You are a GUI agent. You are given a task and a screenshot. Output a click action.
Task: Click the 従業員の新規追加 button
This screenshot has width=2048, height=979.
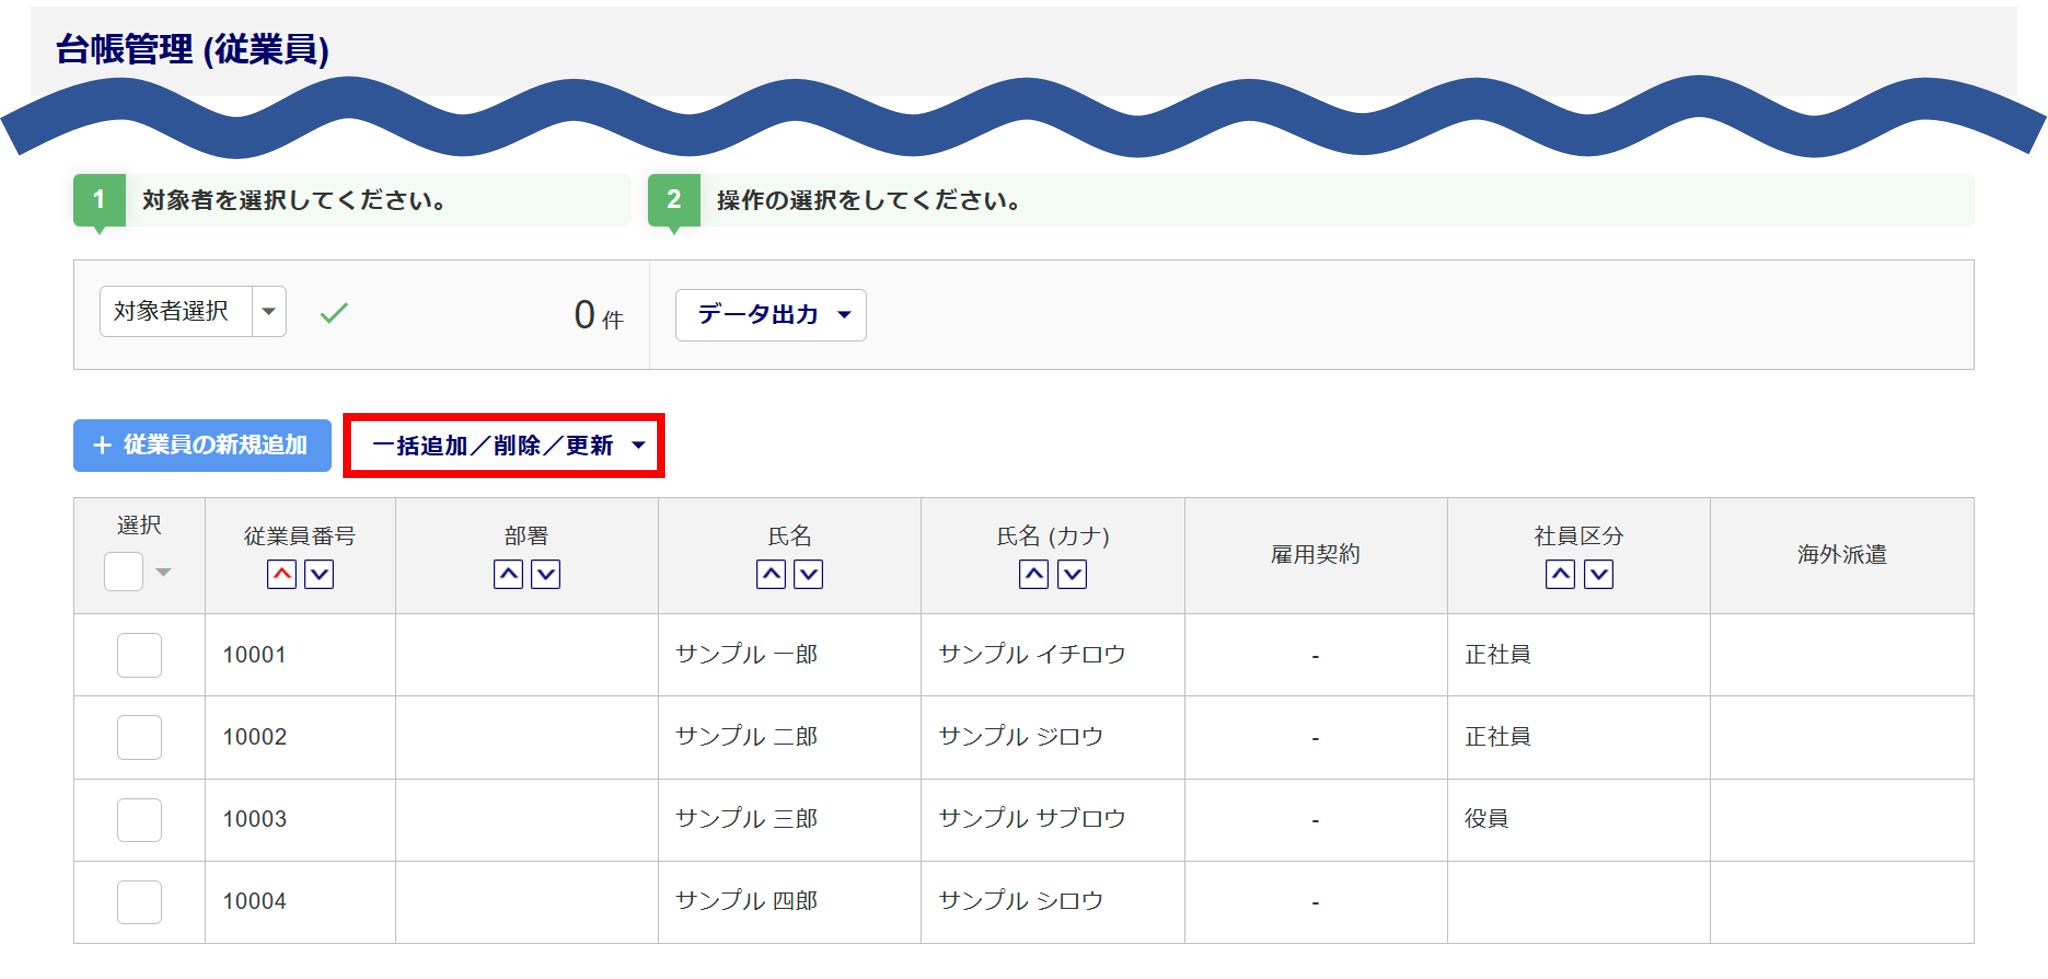tap(202, 445)
